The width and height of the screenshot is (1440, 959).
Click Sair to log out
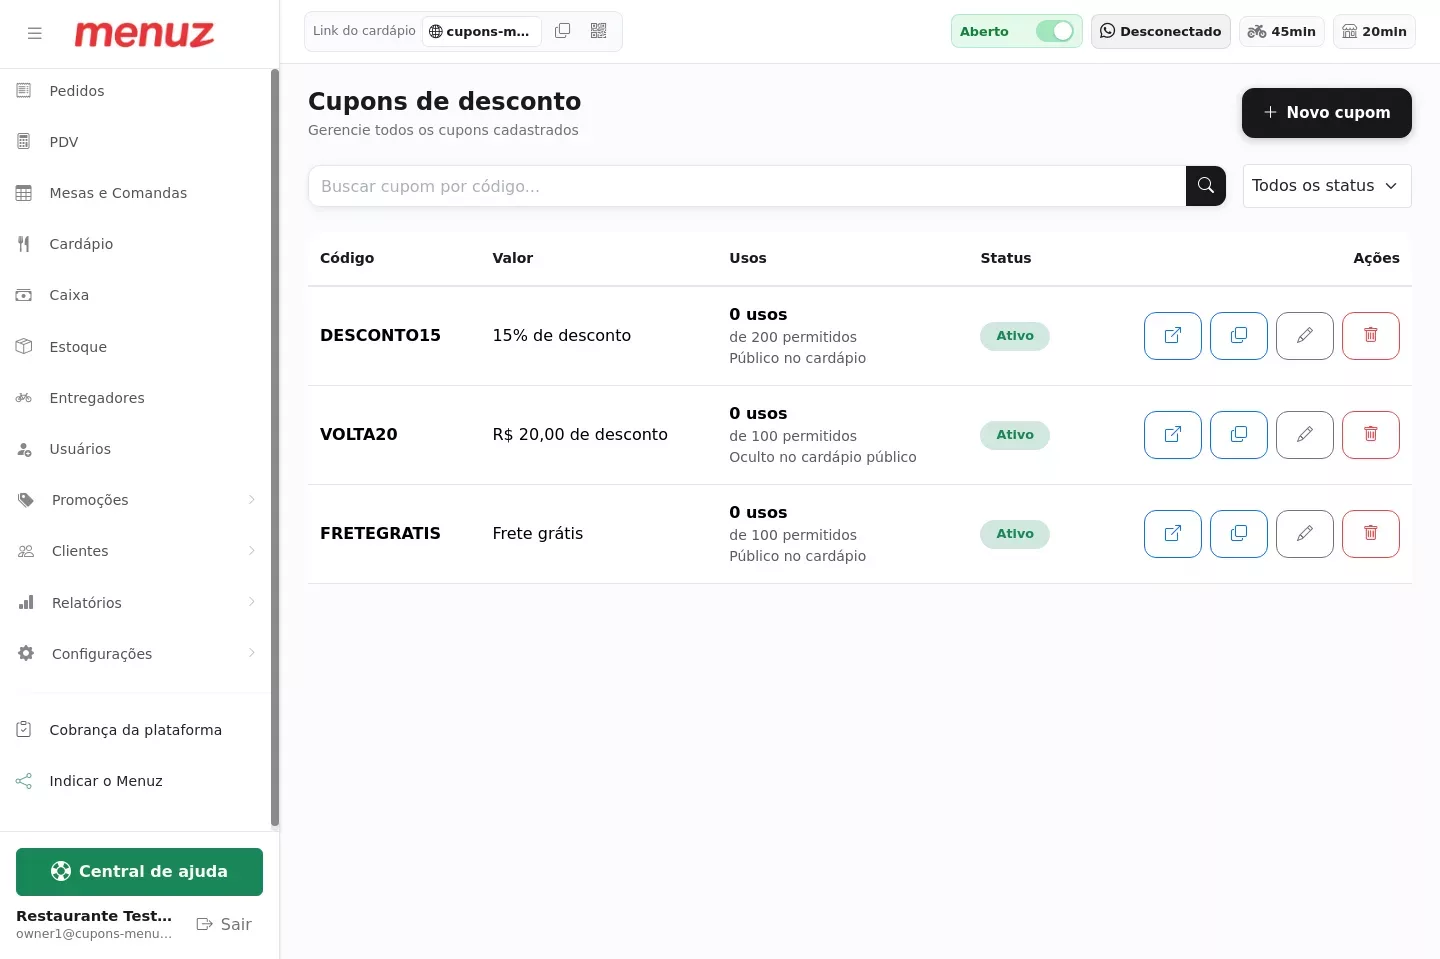click(x=224, y=924)
